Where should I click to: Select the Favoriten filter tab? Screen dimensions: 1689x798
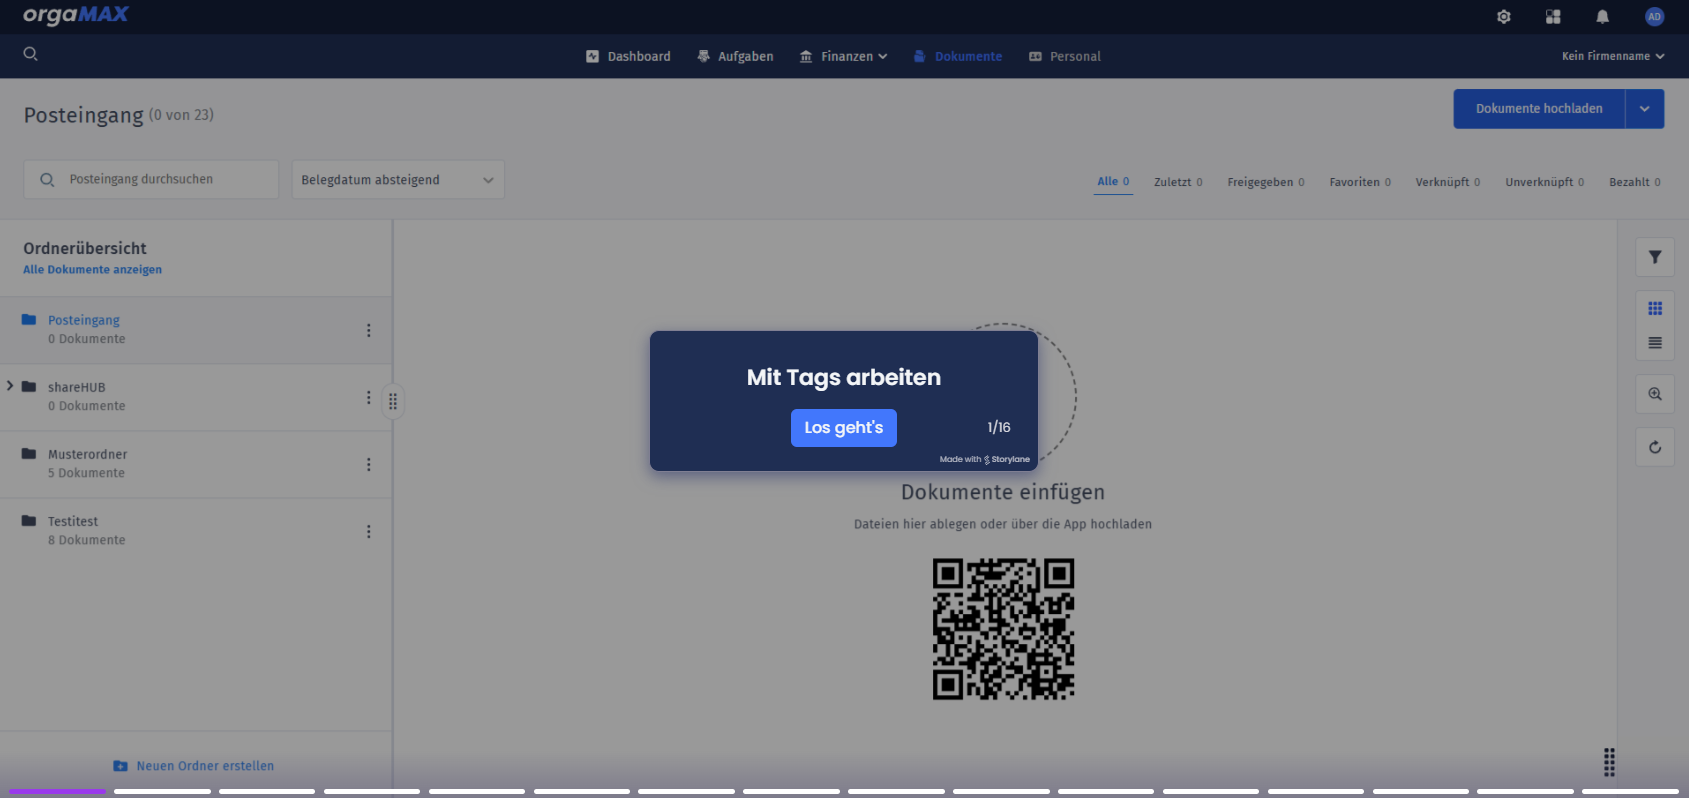1360,182
